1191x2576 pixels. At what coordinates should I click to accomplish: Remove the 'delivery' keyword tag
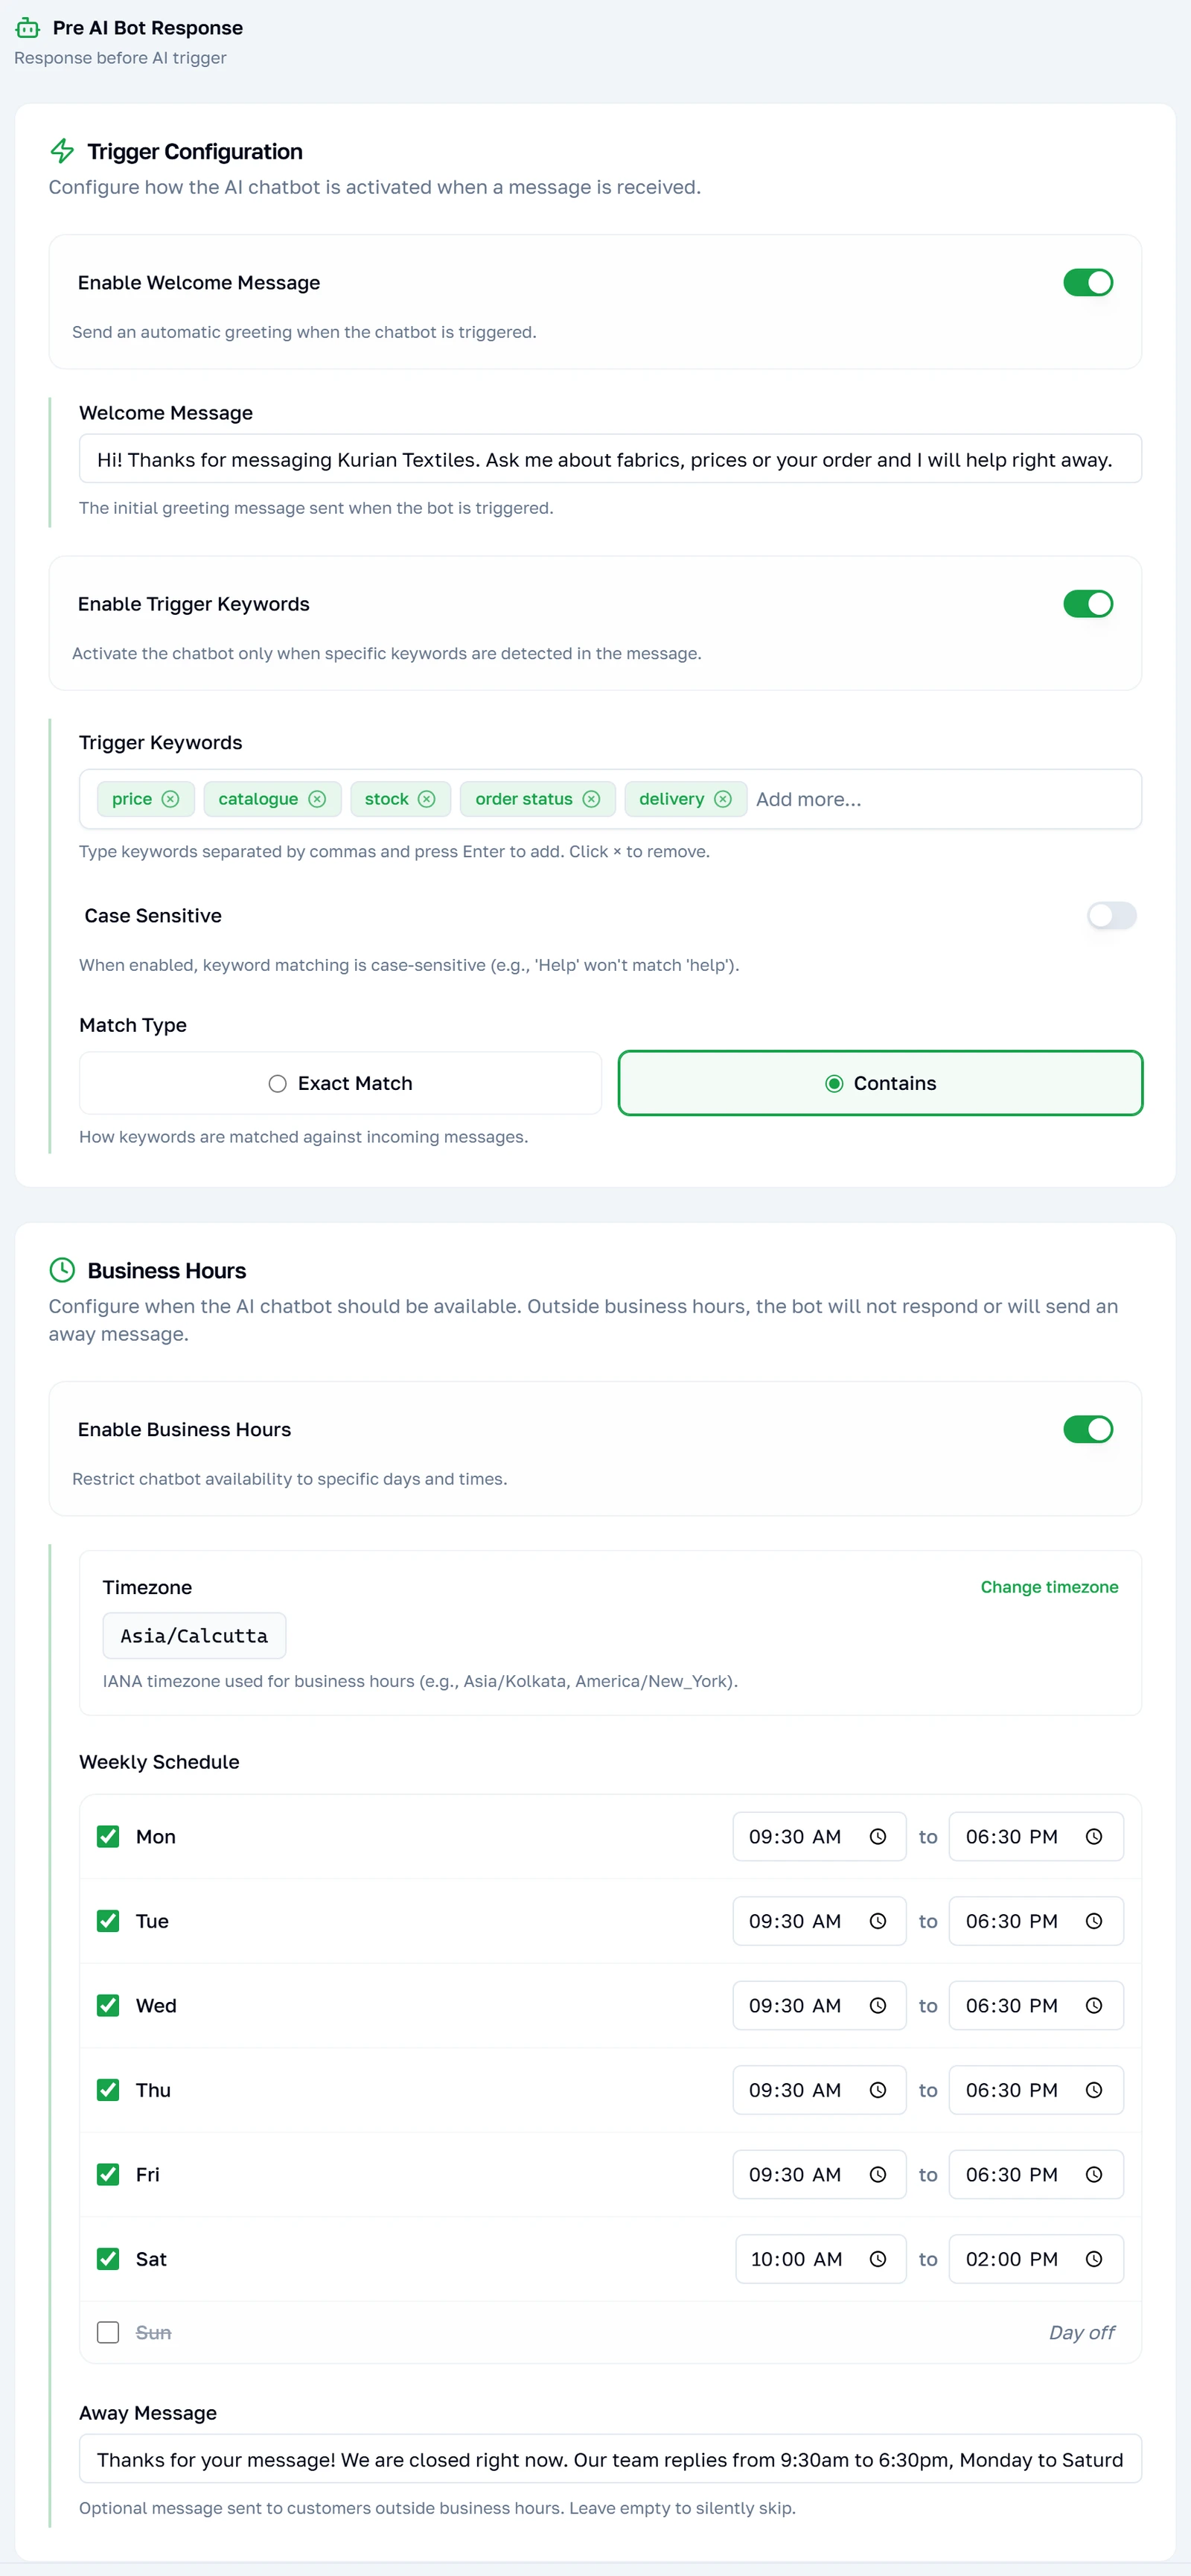[723, 799]
